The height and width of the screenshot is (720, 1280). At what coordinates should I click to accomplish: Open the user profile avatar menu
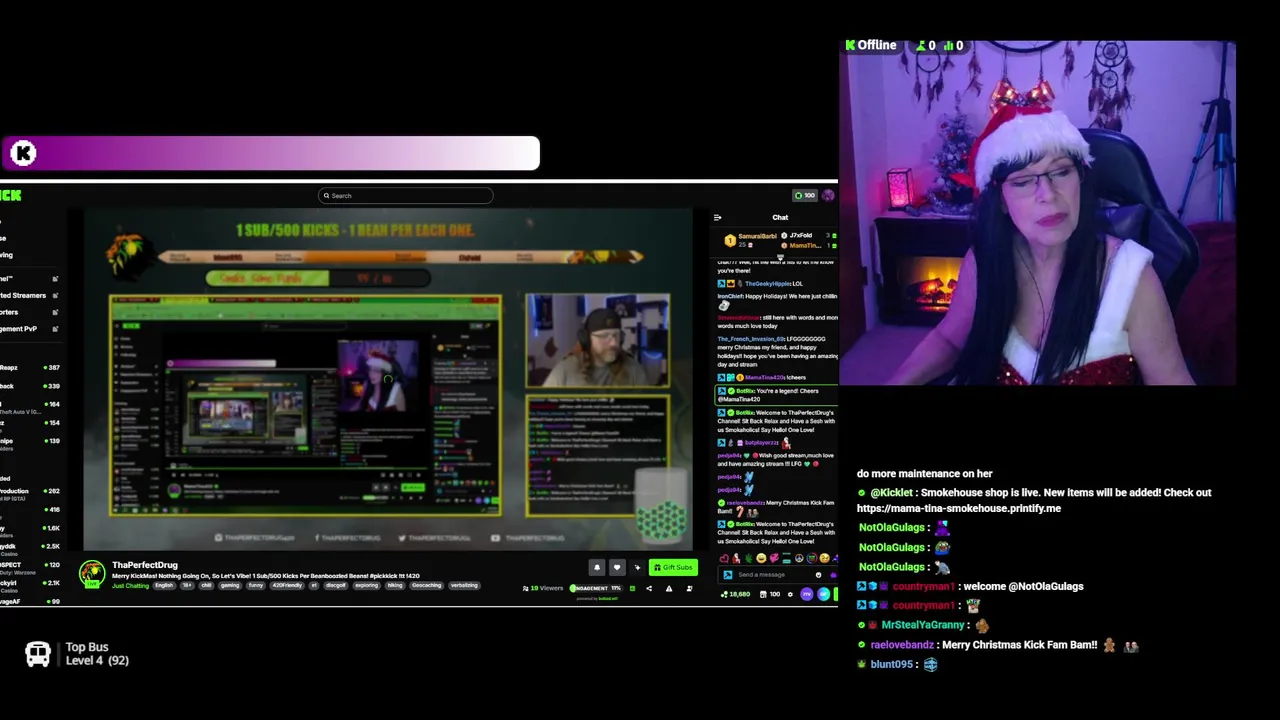point(828,195)
